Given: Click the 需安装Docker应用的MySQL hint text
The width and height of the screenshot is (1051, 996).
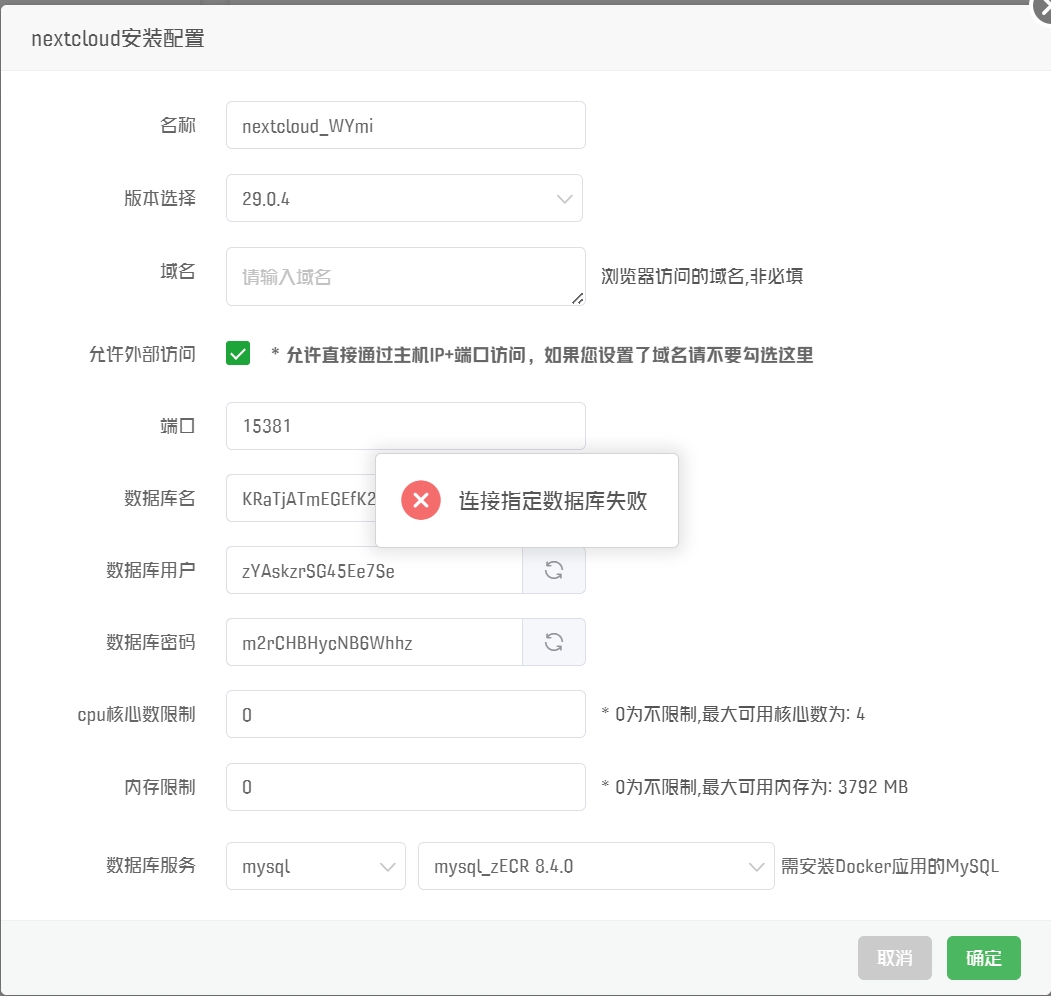Looking at the screenshot, I should coord(889,866).
